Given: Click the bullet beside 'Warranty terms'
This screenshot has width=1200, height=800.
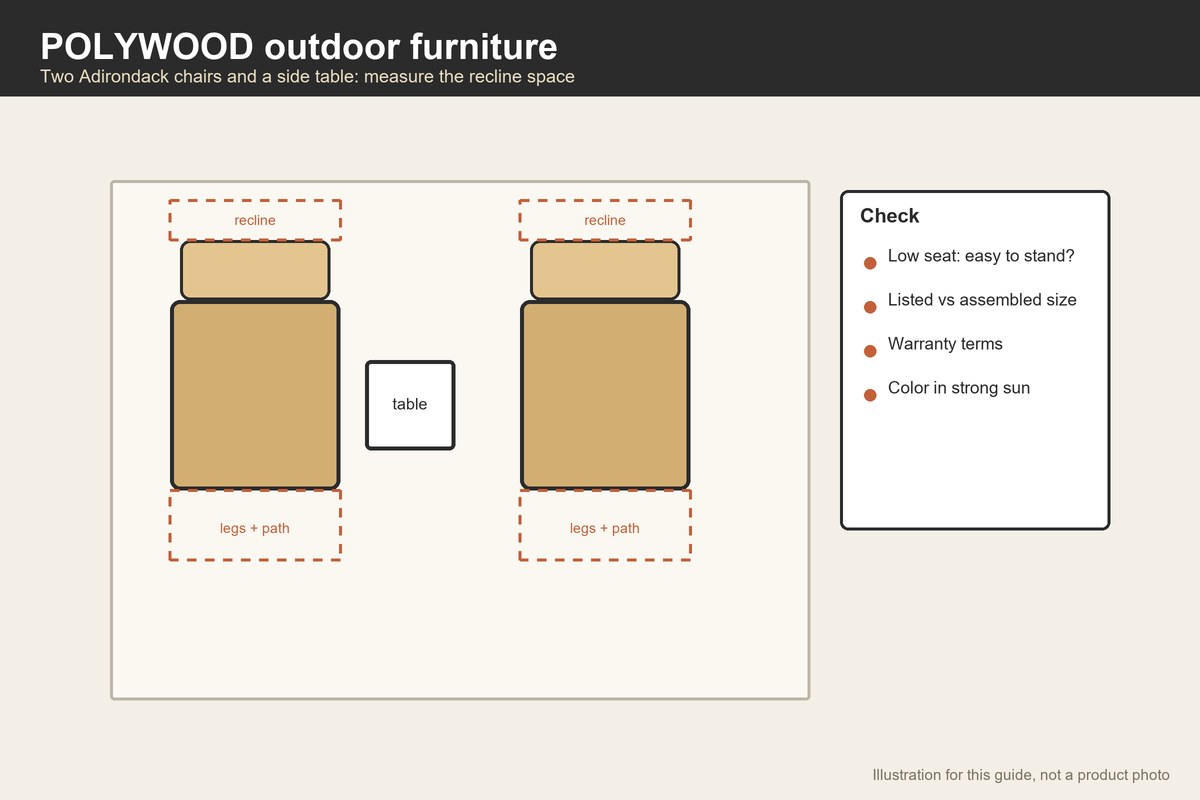Looking at the screenshot, I should click(x=870, y=351).
